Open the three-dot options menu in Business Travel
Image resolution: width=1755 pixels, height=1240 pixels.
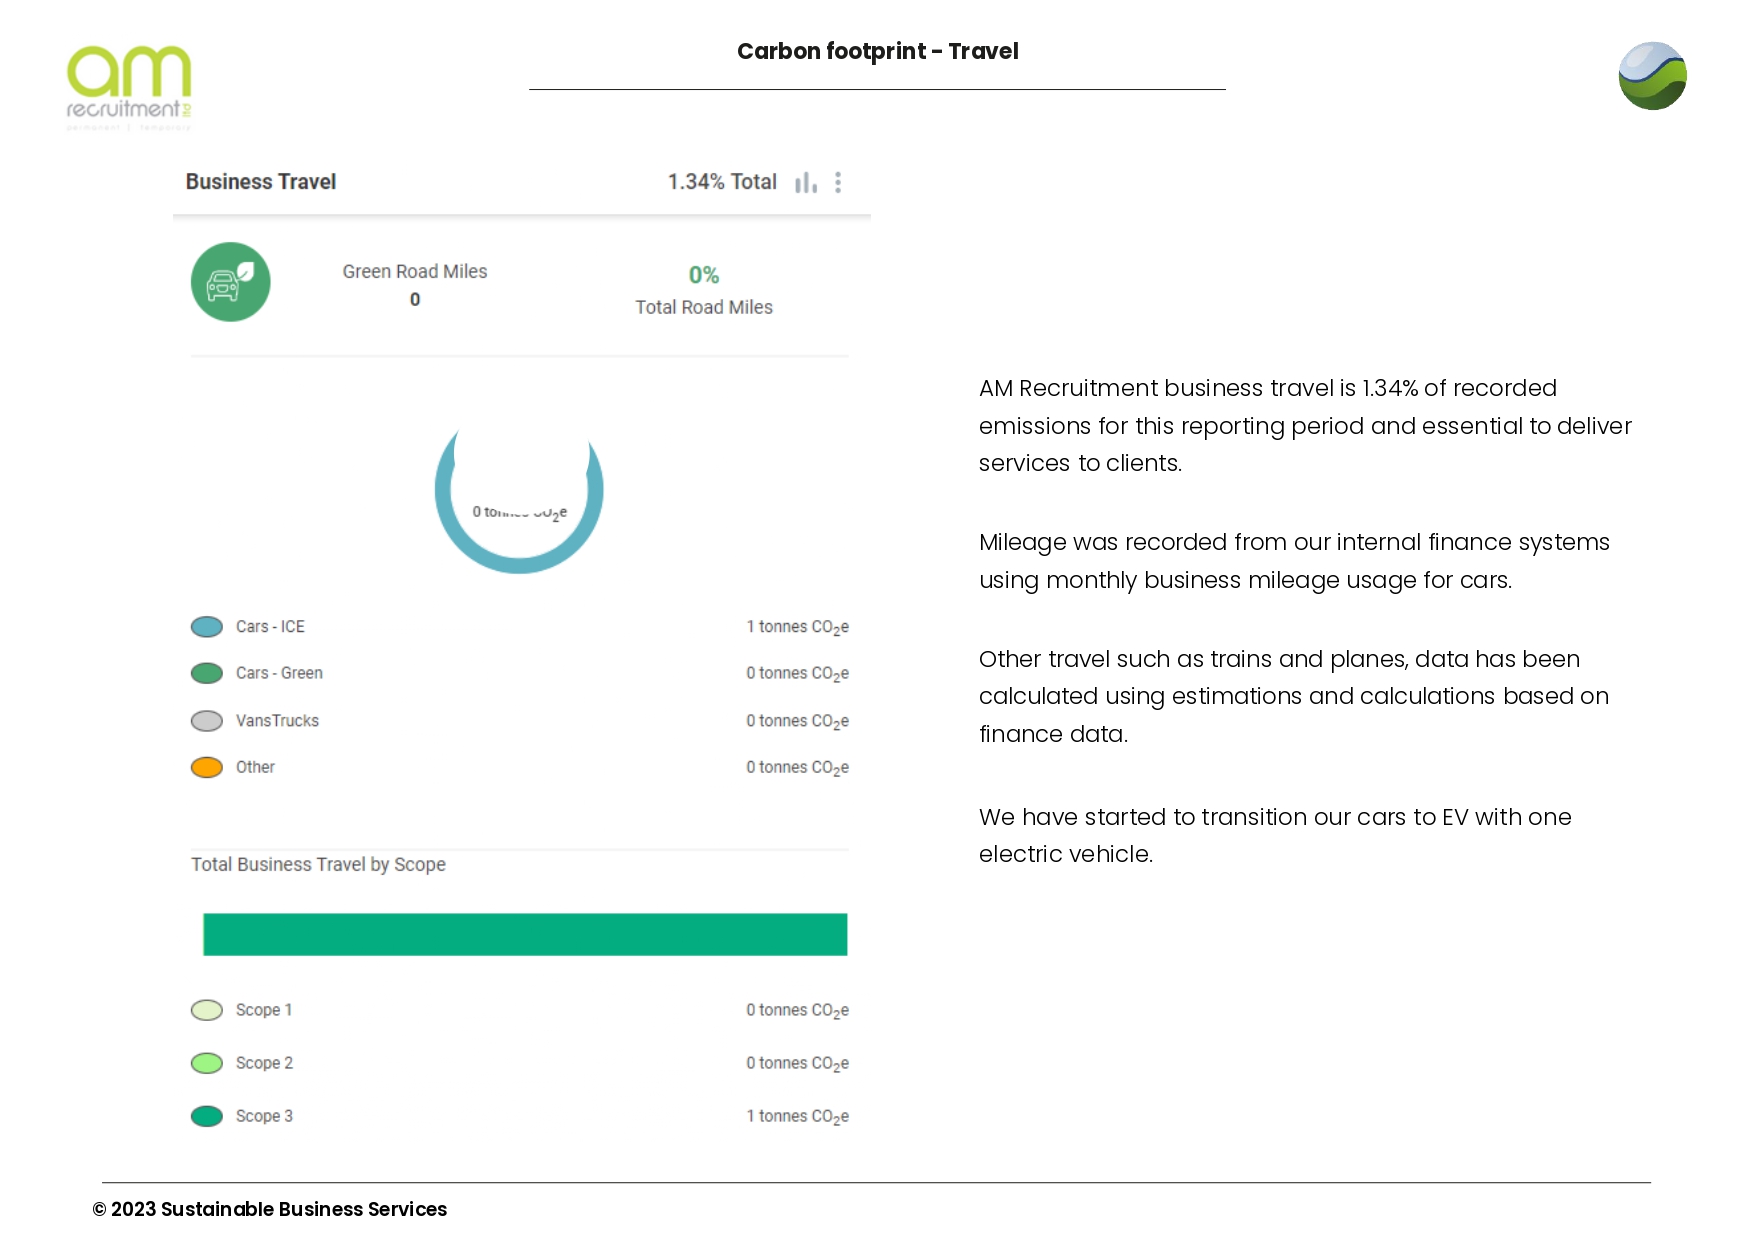pos(838,182)
